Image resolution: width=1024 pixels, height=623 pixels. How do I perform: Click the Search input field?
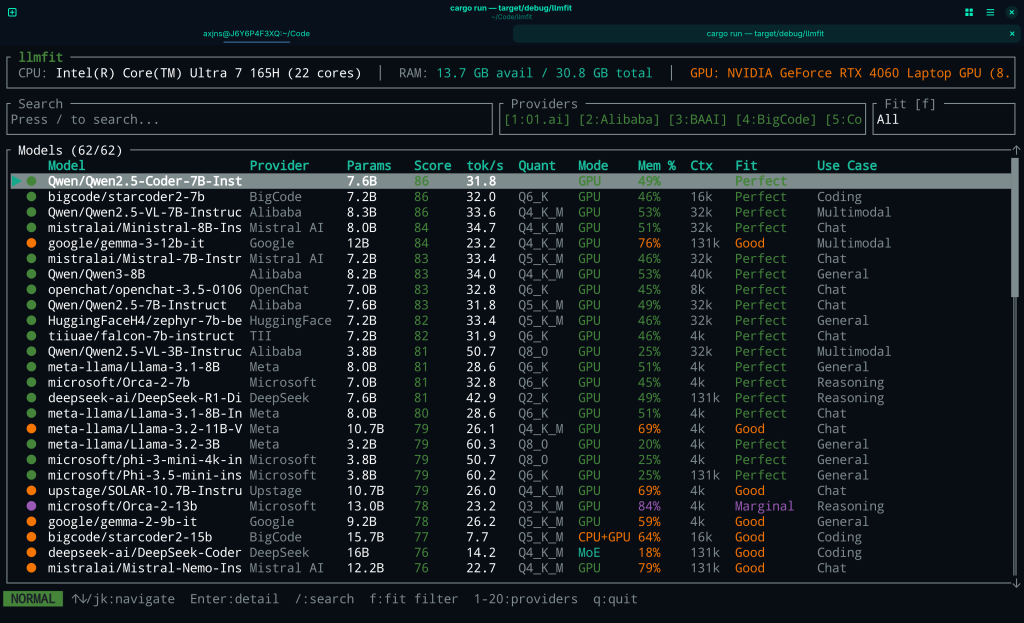tap(250, 120)
